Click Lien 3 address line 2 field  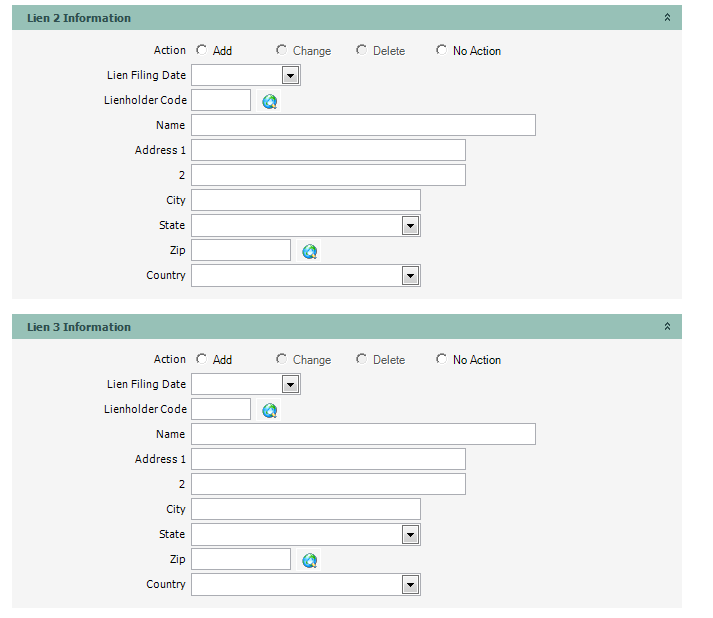[328, 484]
